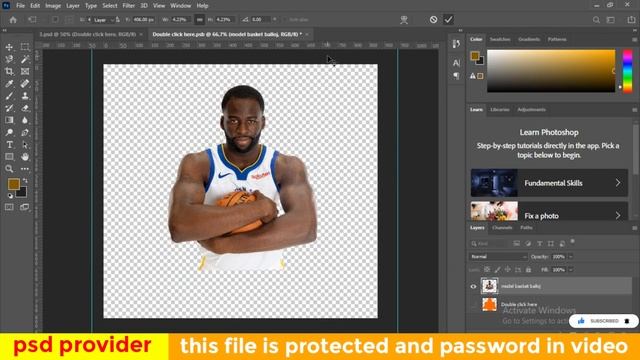Click the Search magnifier in options bar
The width and height of the screenshot is (640, 360).
596,20
